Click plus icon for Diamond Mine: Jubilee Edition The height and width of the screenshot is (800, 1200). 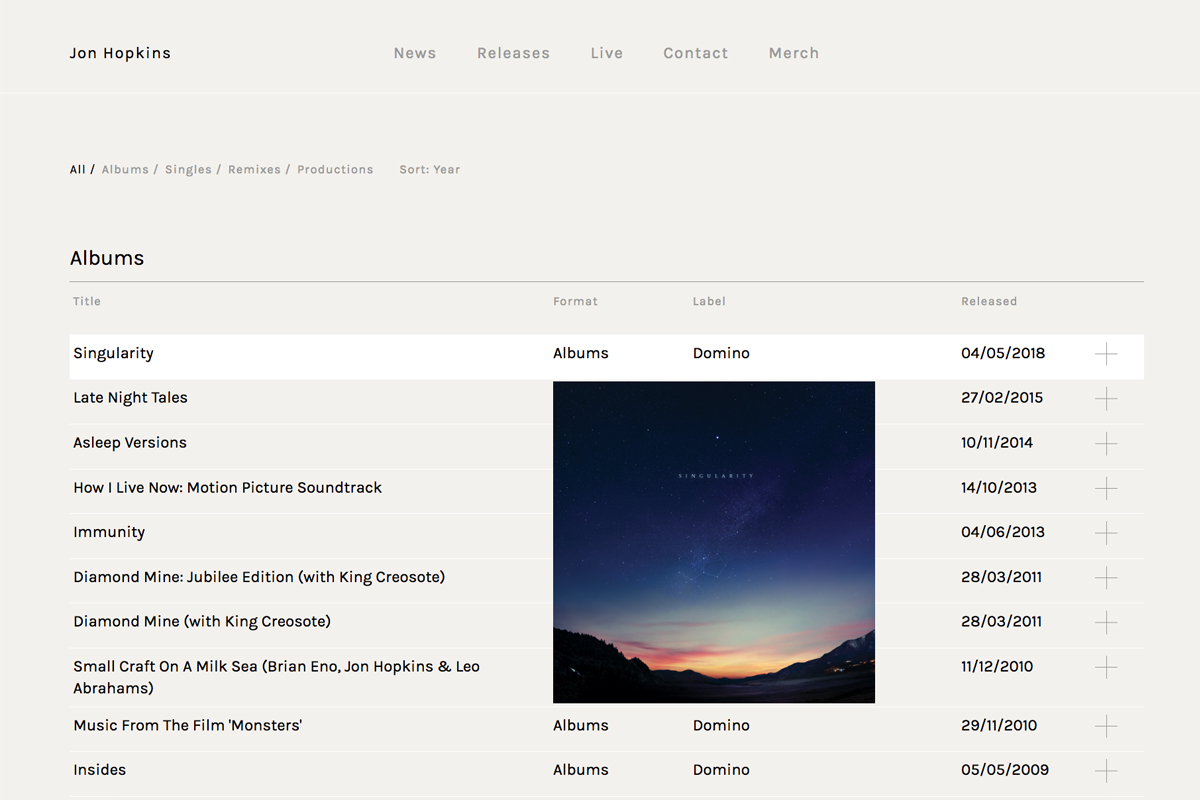tap(1105, 578)
